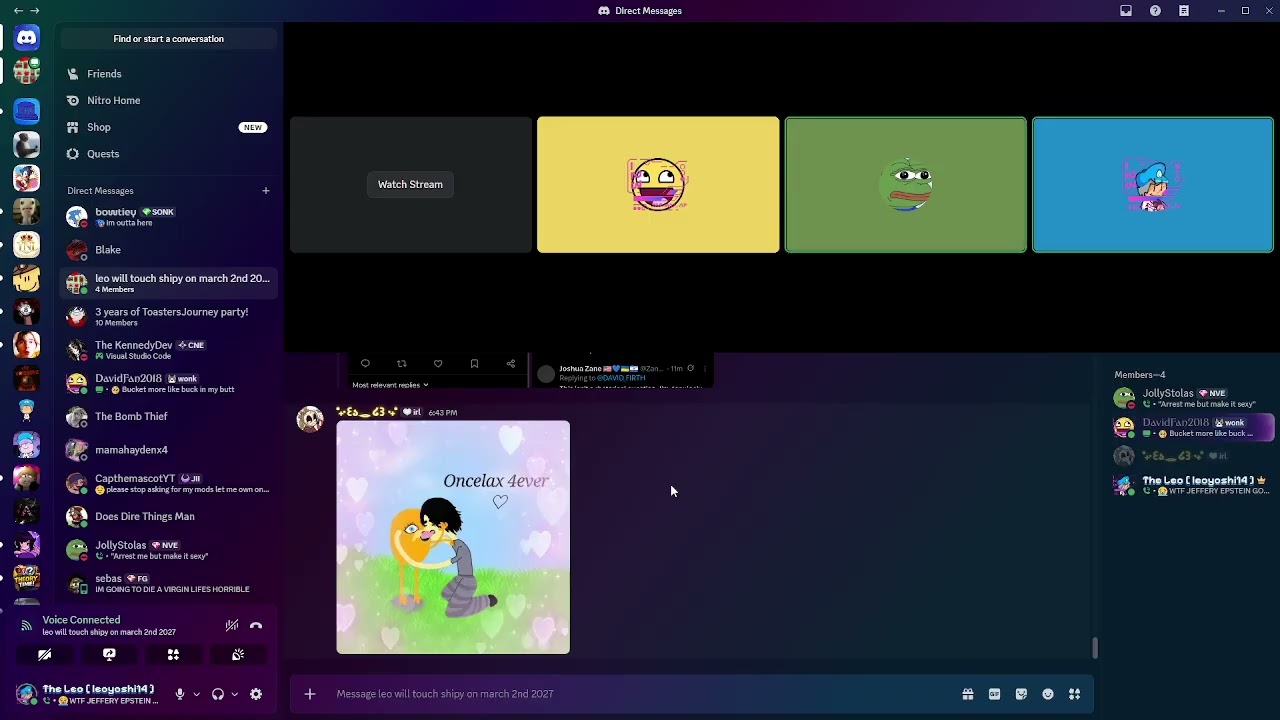The height and width of the screenshot is (720, 1280).
Task: Open the upload plus button in message bar
Action: (310, 694)
